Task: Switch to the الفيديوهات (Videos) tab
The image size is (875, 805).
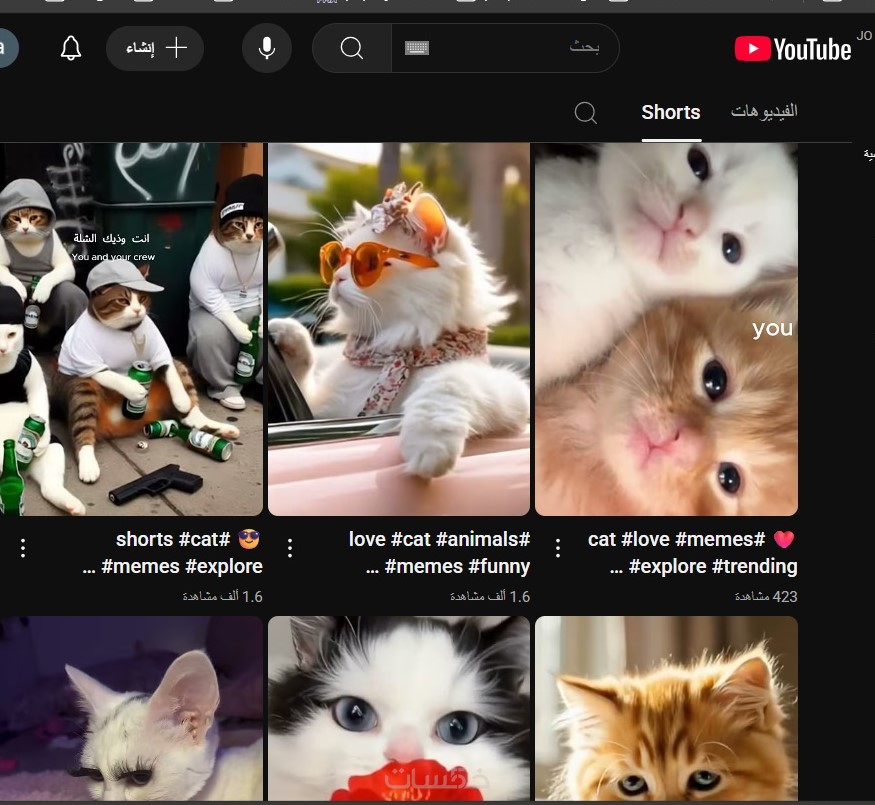Action: coord(764,112)
